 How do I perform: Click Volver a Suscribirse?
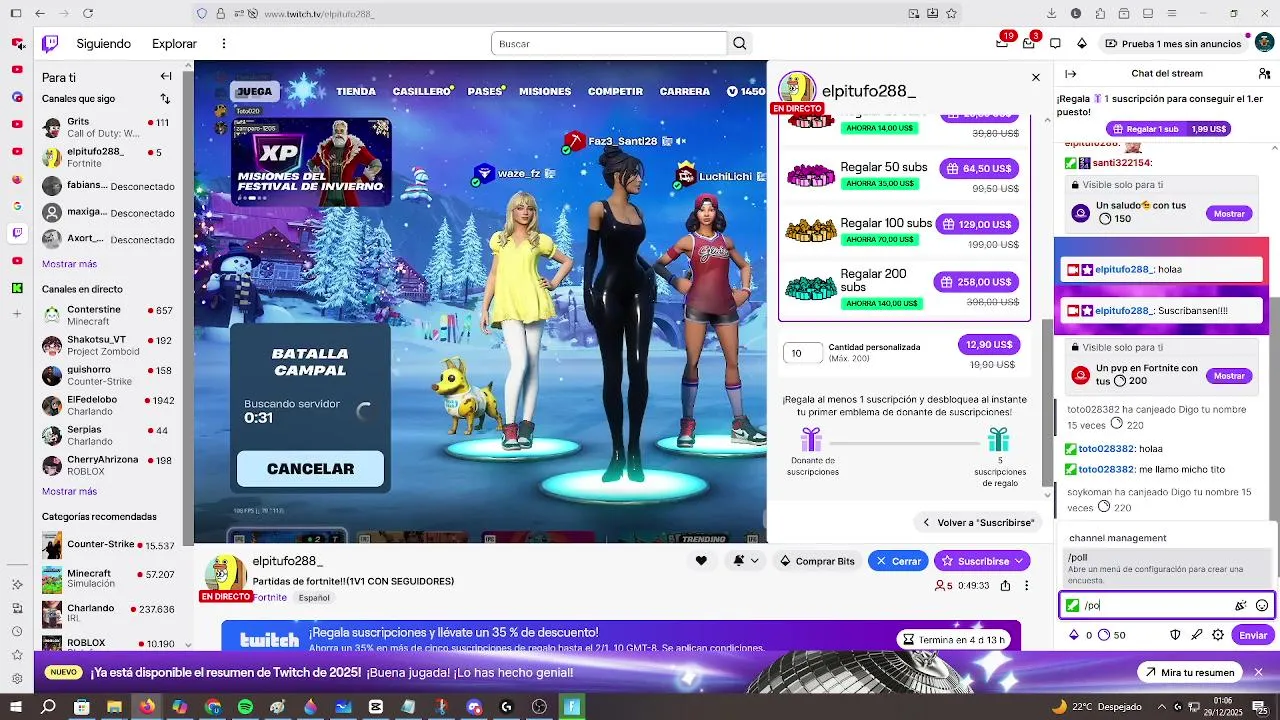[x=978, y=522]
